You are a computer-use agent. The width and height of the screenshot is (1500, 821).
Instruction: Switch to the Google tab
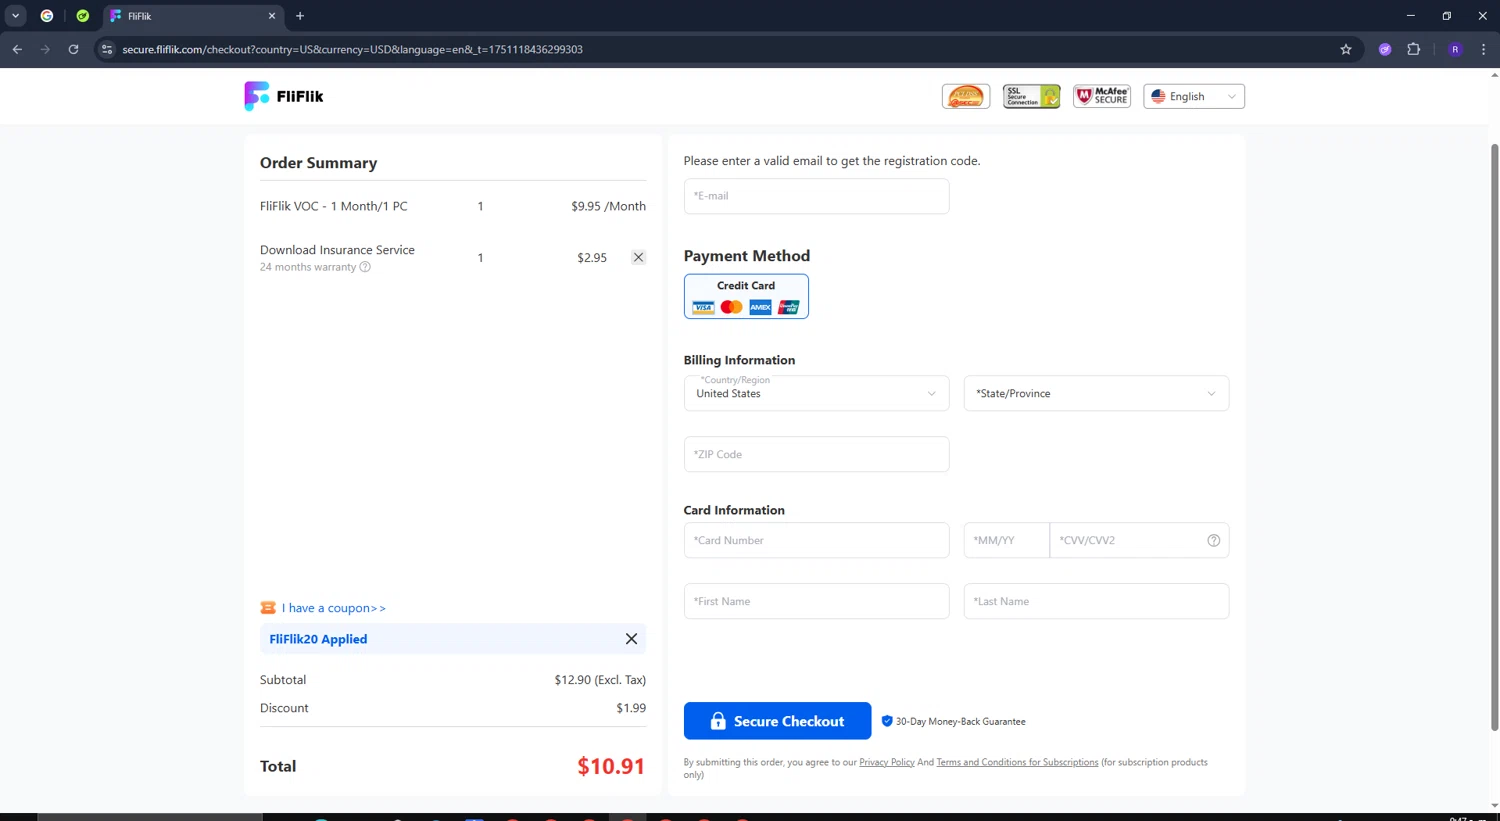46,16
